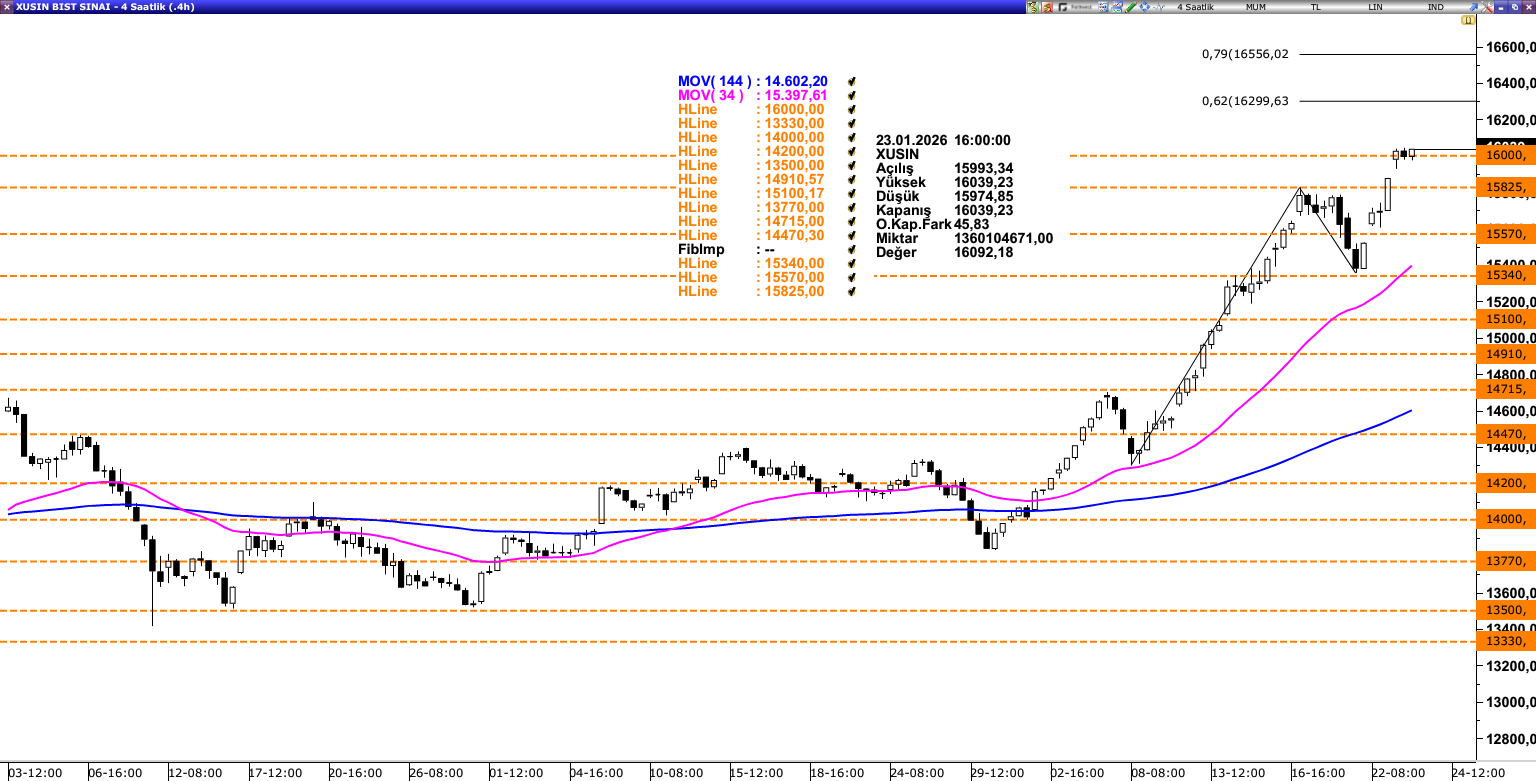Click the blue arrow icon near window controls

[1473, 7]
